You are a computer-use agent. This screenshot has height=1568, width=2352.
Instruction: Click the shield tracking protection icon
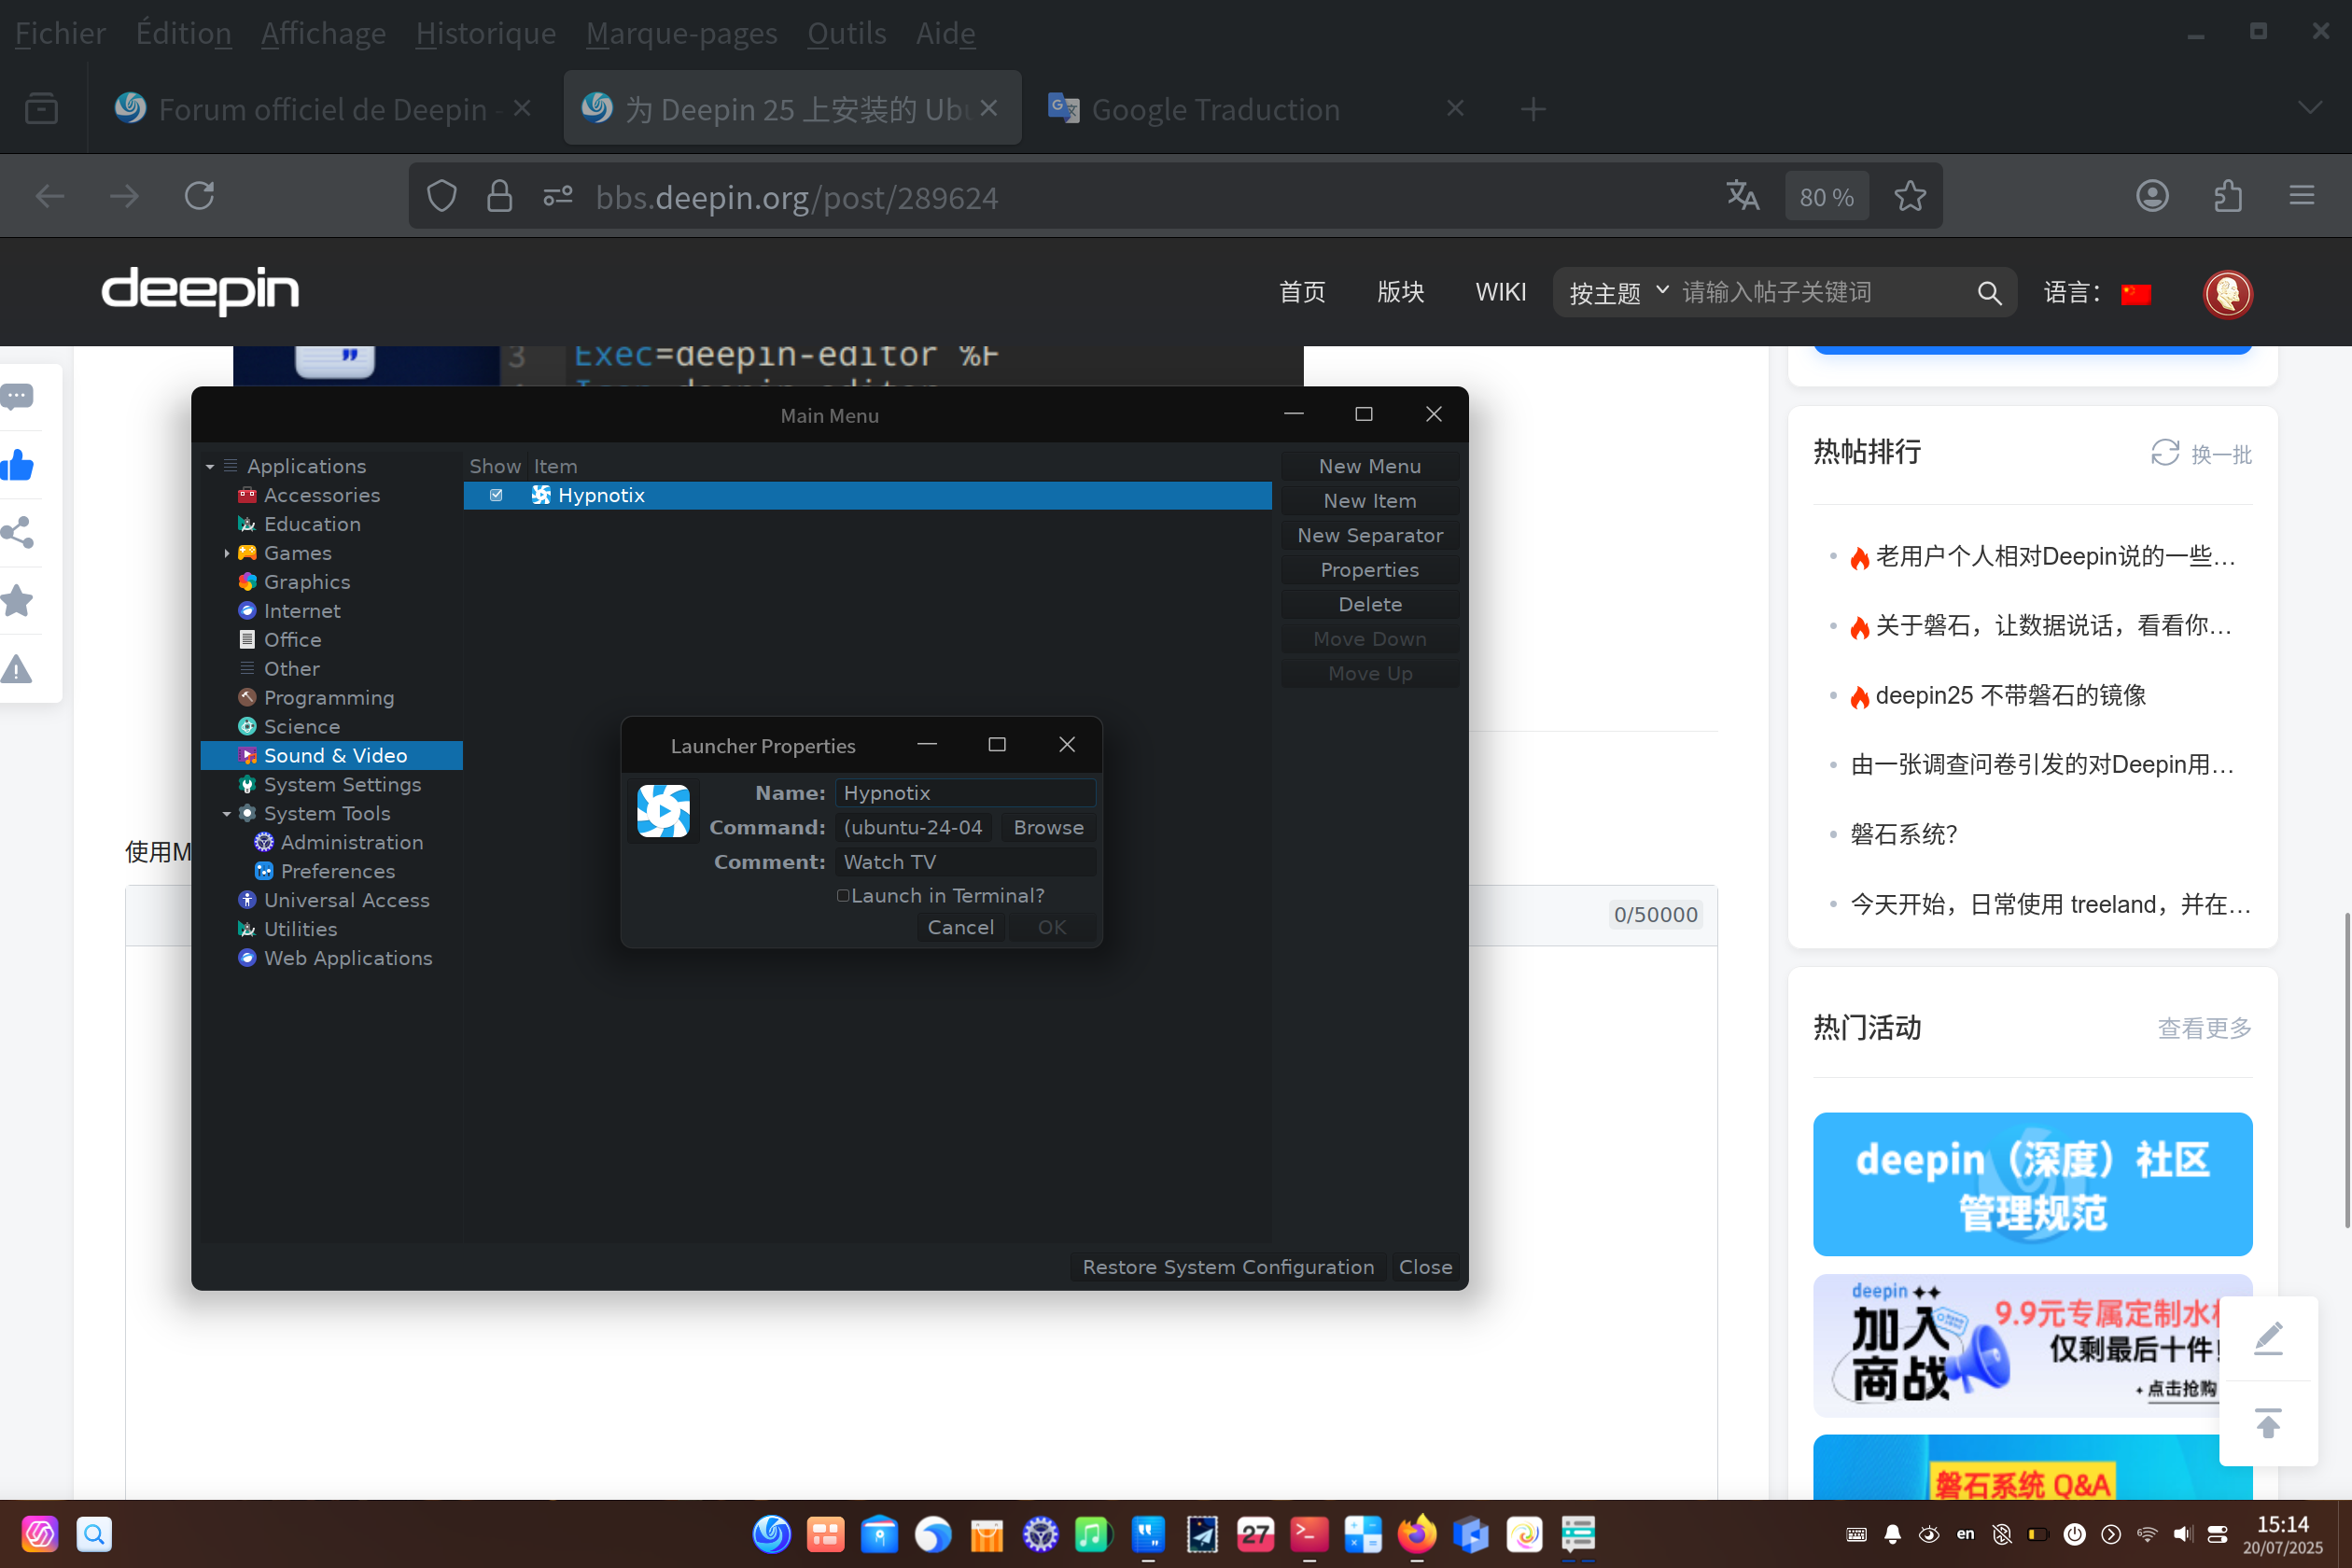click(x=442, y=196)
